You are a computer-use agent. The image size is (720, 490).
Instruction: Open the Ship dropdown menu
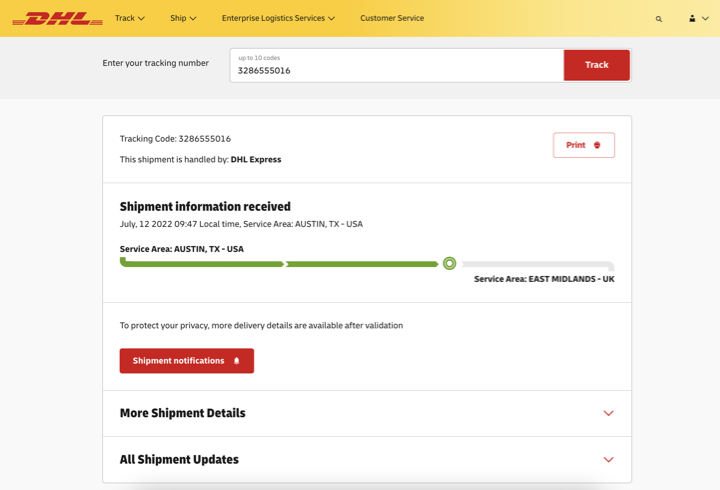pyautogui.click(x=183, y=18)
